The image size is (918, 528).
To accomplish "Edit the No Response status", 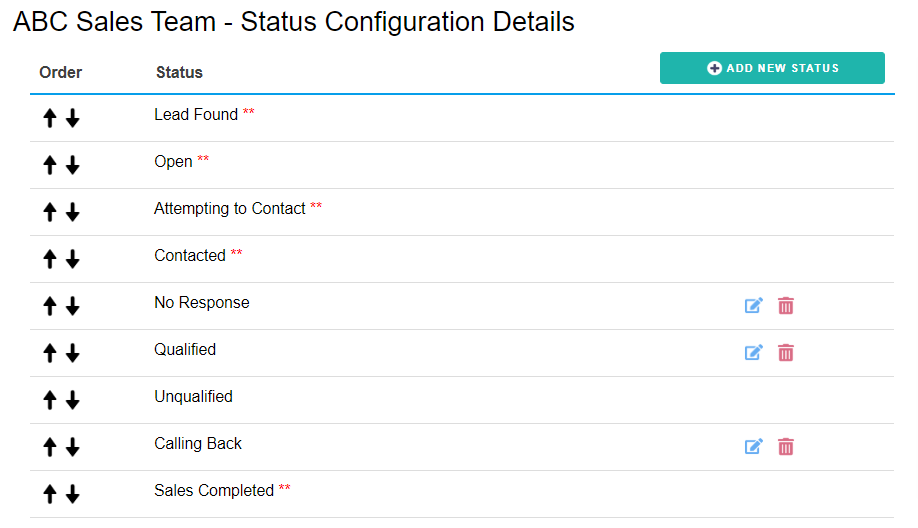I will pyautogui.click(x=753, y=306).
